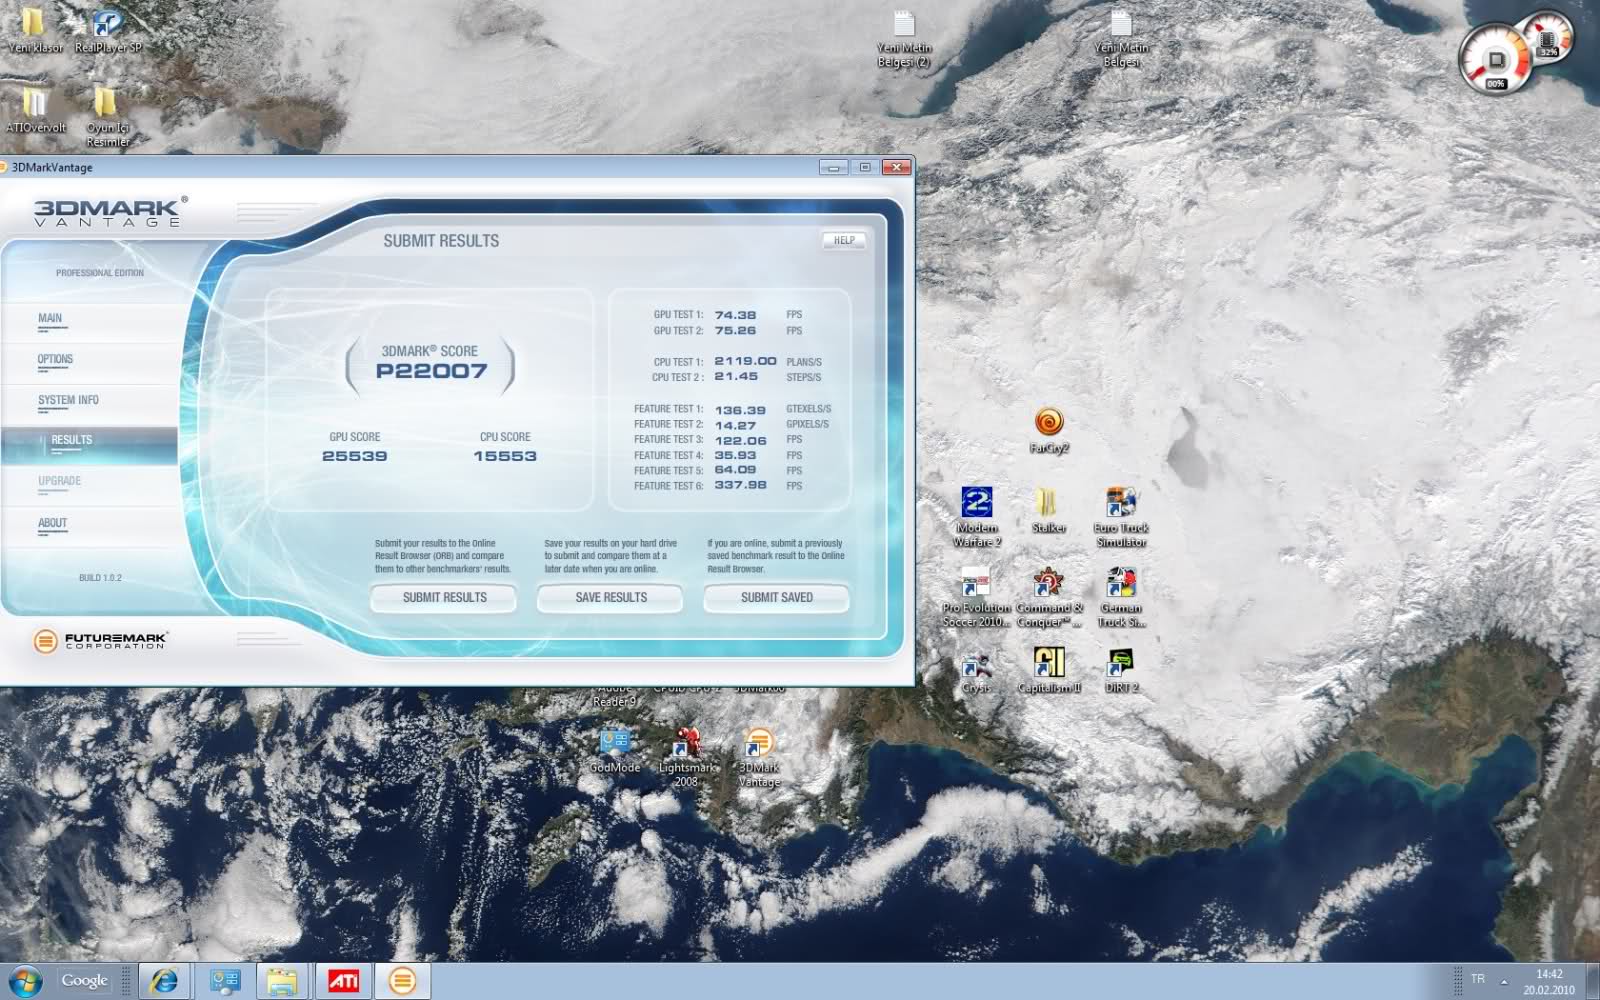Image resolution: width=1600 pixels, height=1000 pixels.
Task: Open Internet Explorer from the taskbar
Action: click(x=164, y=981)
